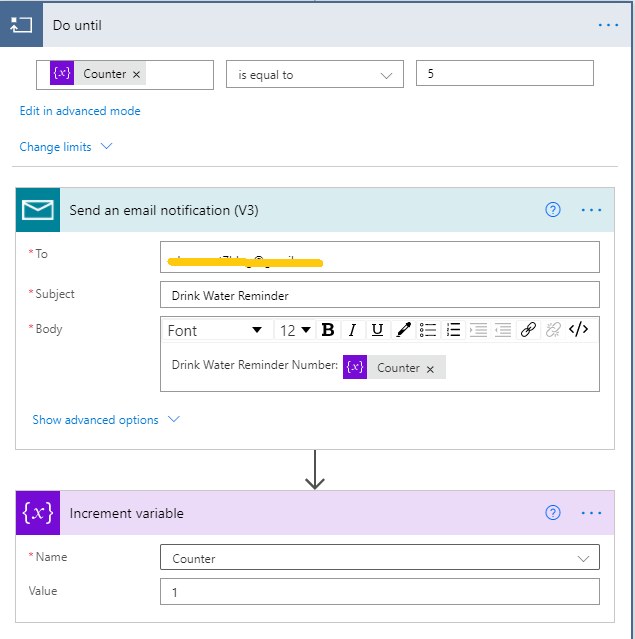Click the Counter variable icon in Body

[355, 367]
